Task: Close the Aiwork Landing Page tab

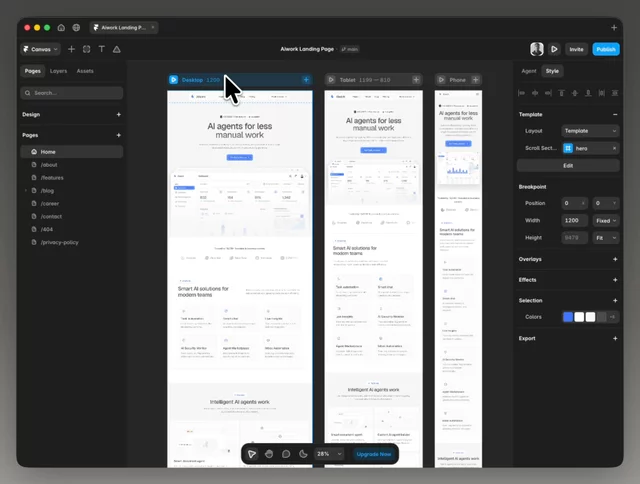Action: pos(153,27)
